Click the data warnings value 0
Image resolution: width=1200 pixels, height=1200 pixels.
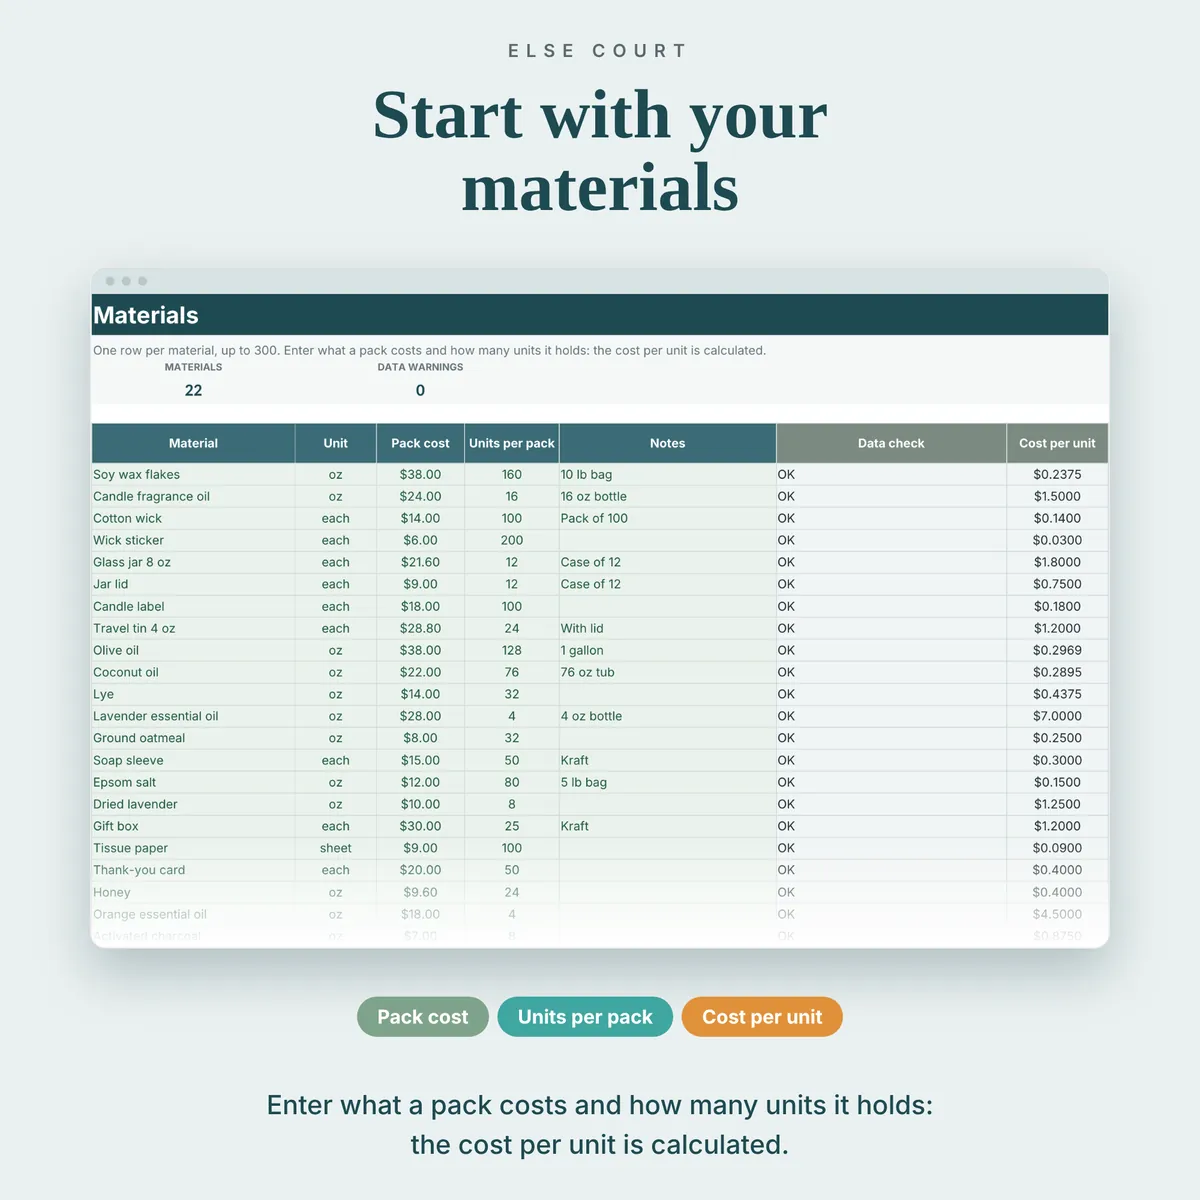point(420,390)
